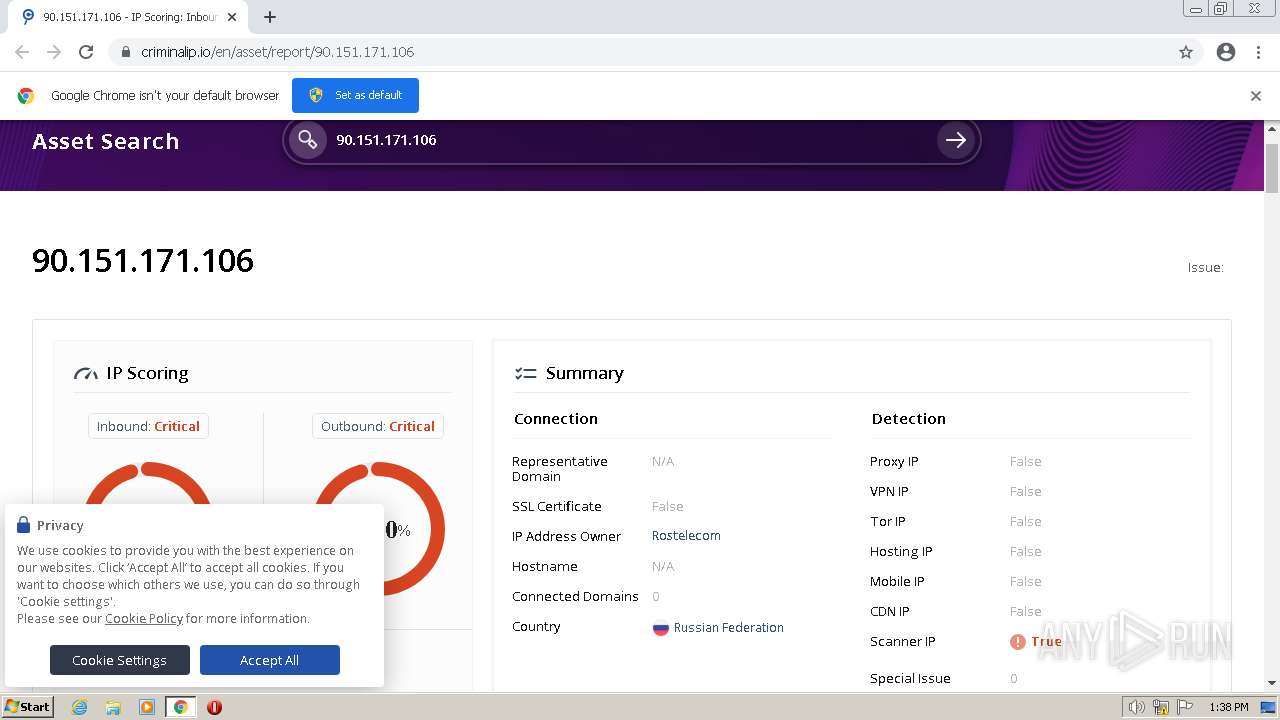Open the Windows Start menu
This screenshot has width=1280, height=720.
click(x=28, y=707)
